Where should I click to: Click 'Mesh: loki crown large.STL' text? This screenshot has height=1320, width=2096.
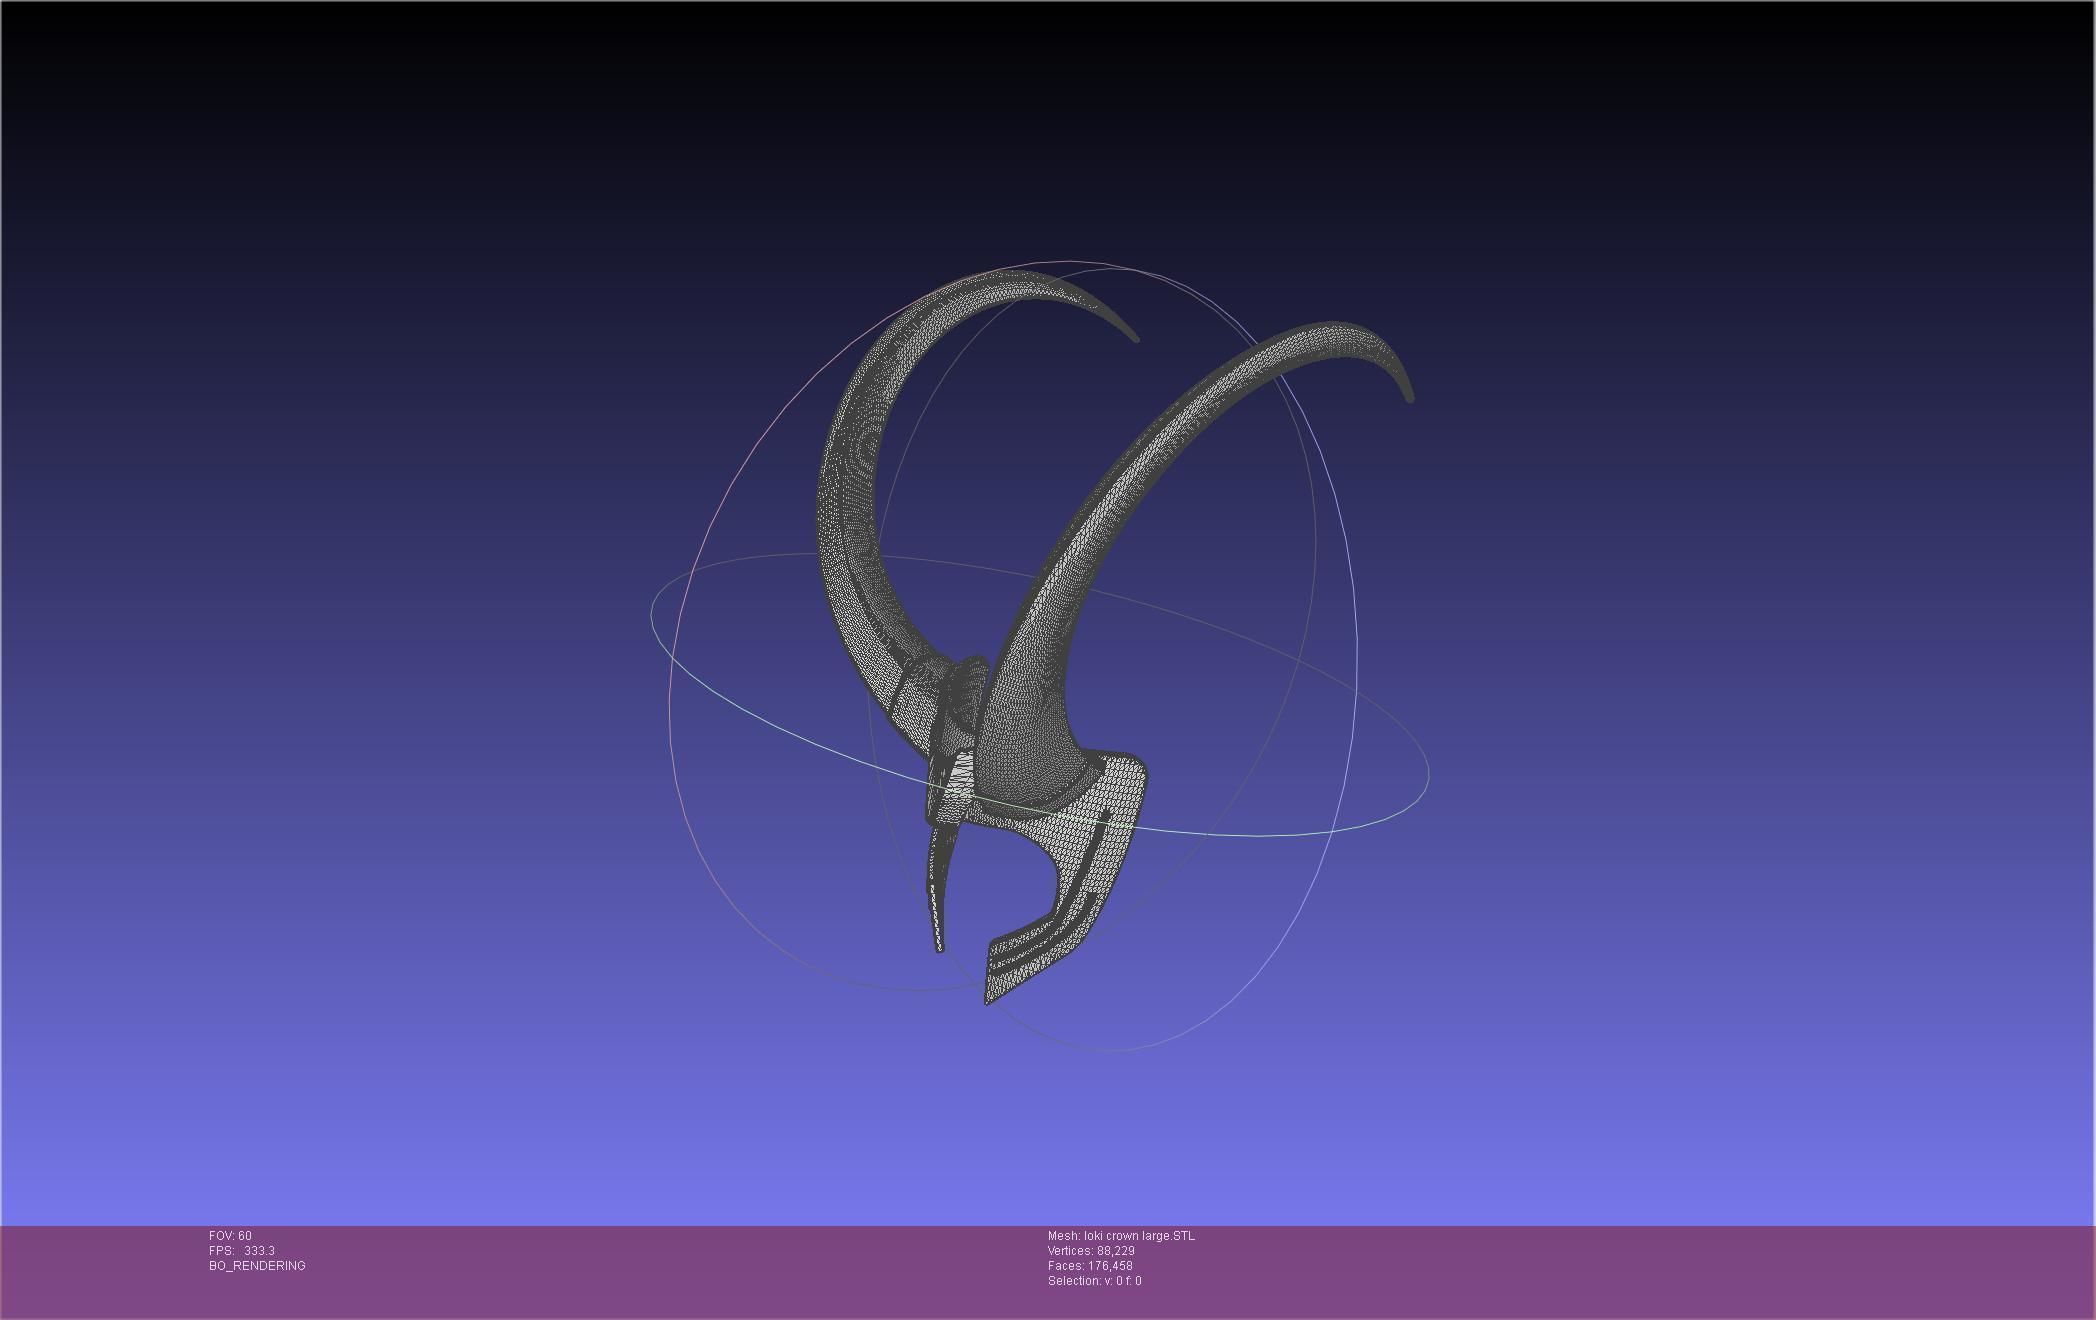[1121, 1236]
